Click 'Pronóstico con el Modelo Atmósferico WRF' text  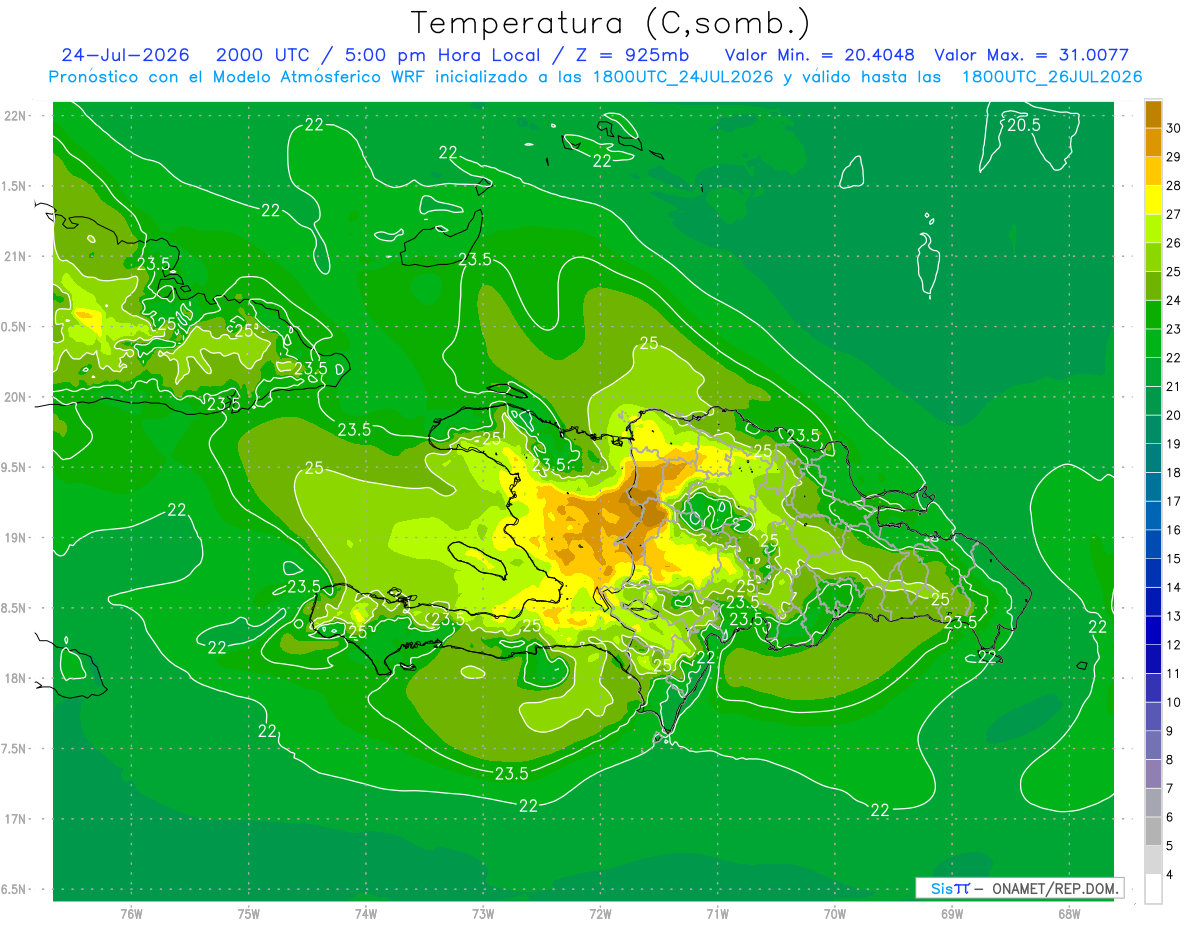[x=236, y=77]
